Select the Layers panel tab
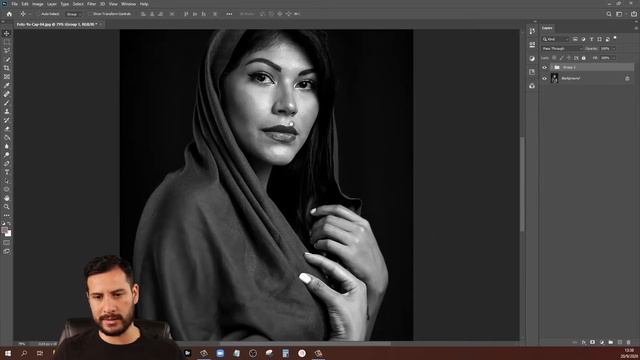 (x=547, y=28)
